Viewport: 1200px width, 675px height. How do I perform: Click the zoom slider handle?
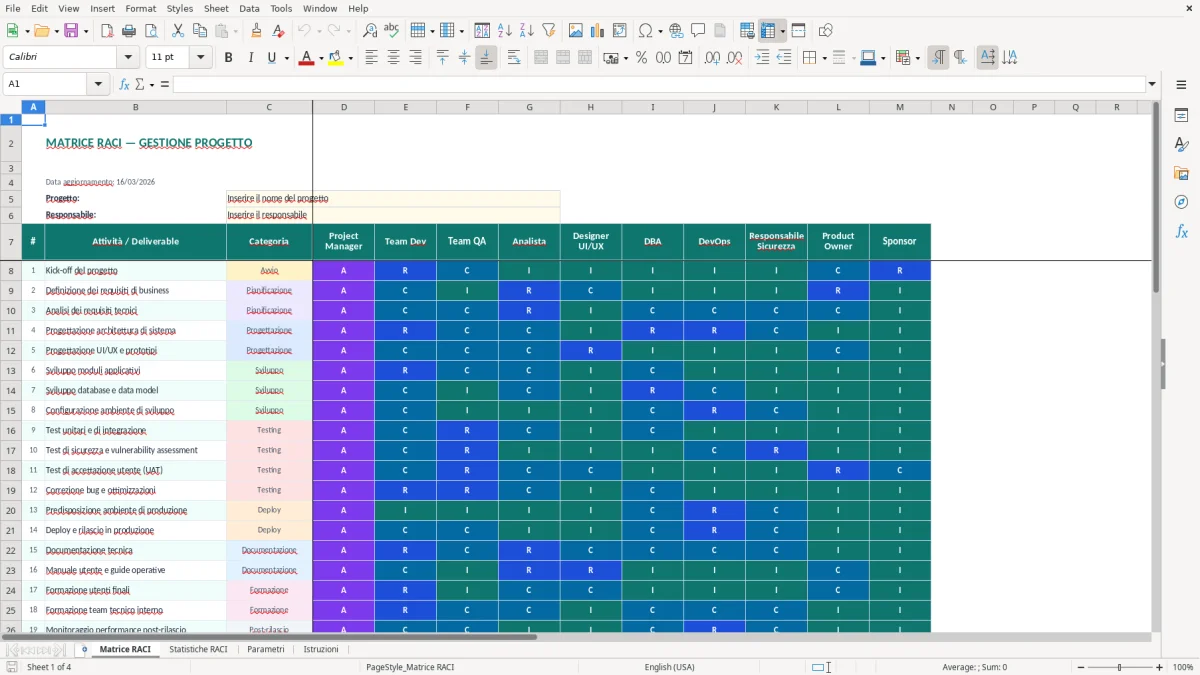[x=1119, y=667]
